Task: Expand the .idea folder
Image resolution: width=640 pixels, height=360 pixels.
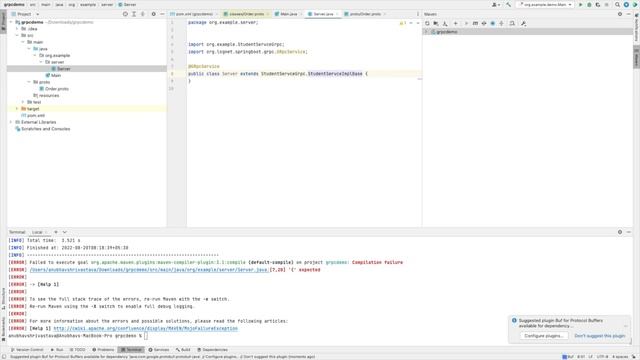Action: pyautogui.click(x=17, y=29)
